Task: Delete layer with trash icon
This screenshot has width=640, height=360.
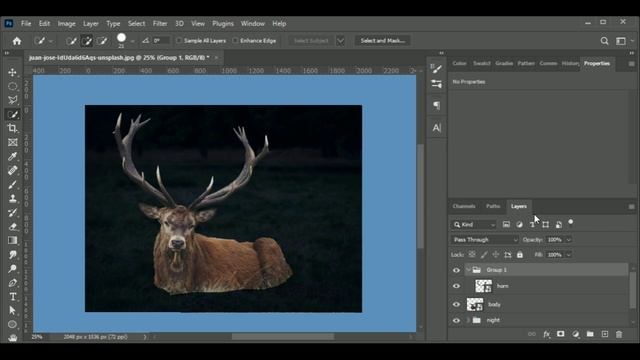Action: click(x=619, y=334)
